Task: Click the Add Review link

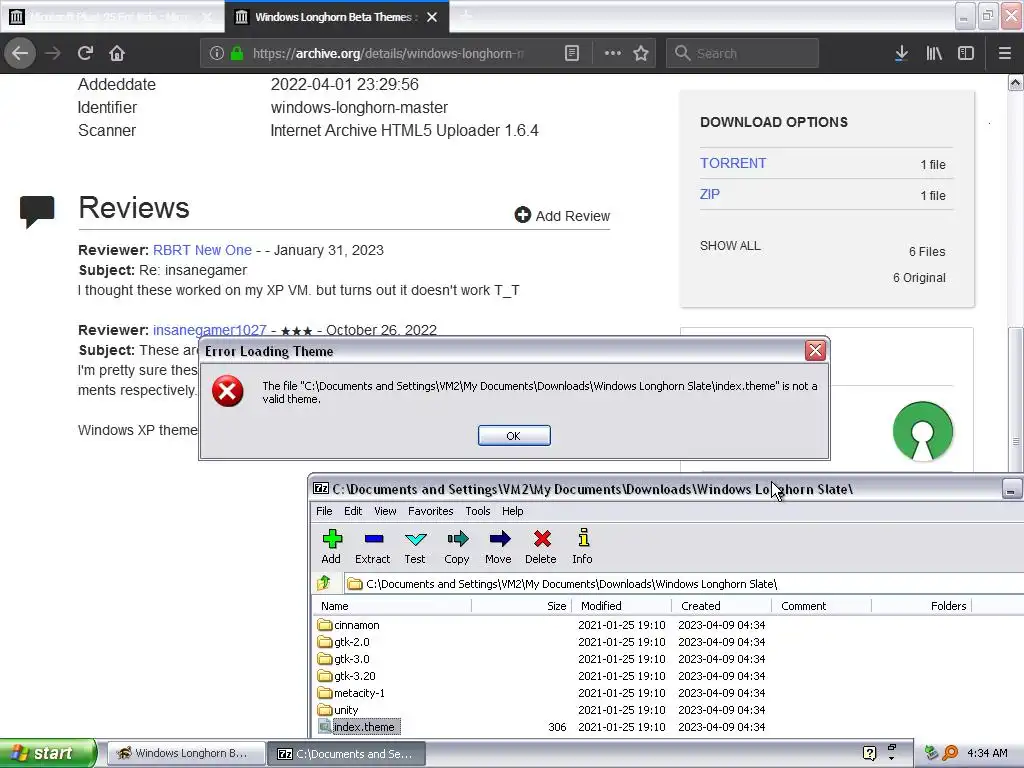Action: click(x=562, y=216)
